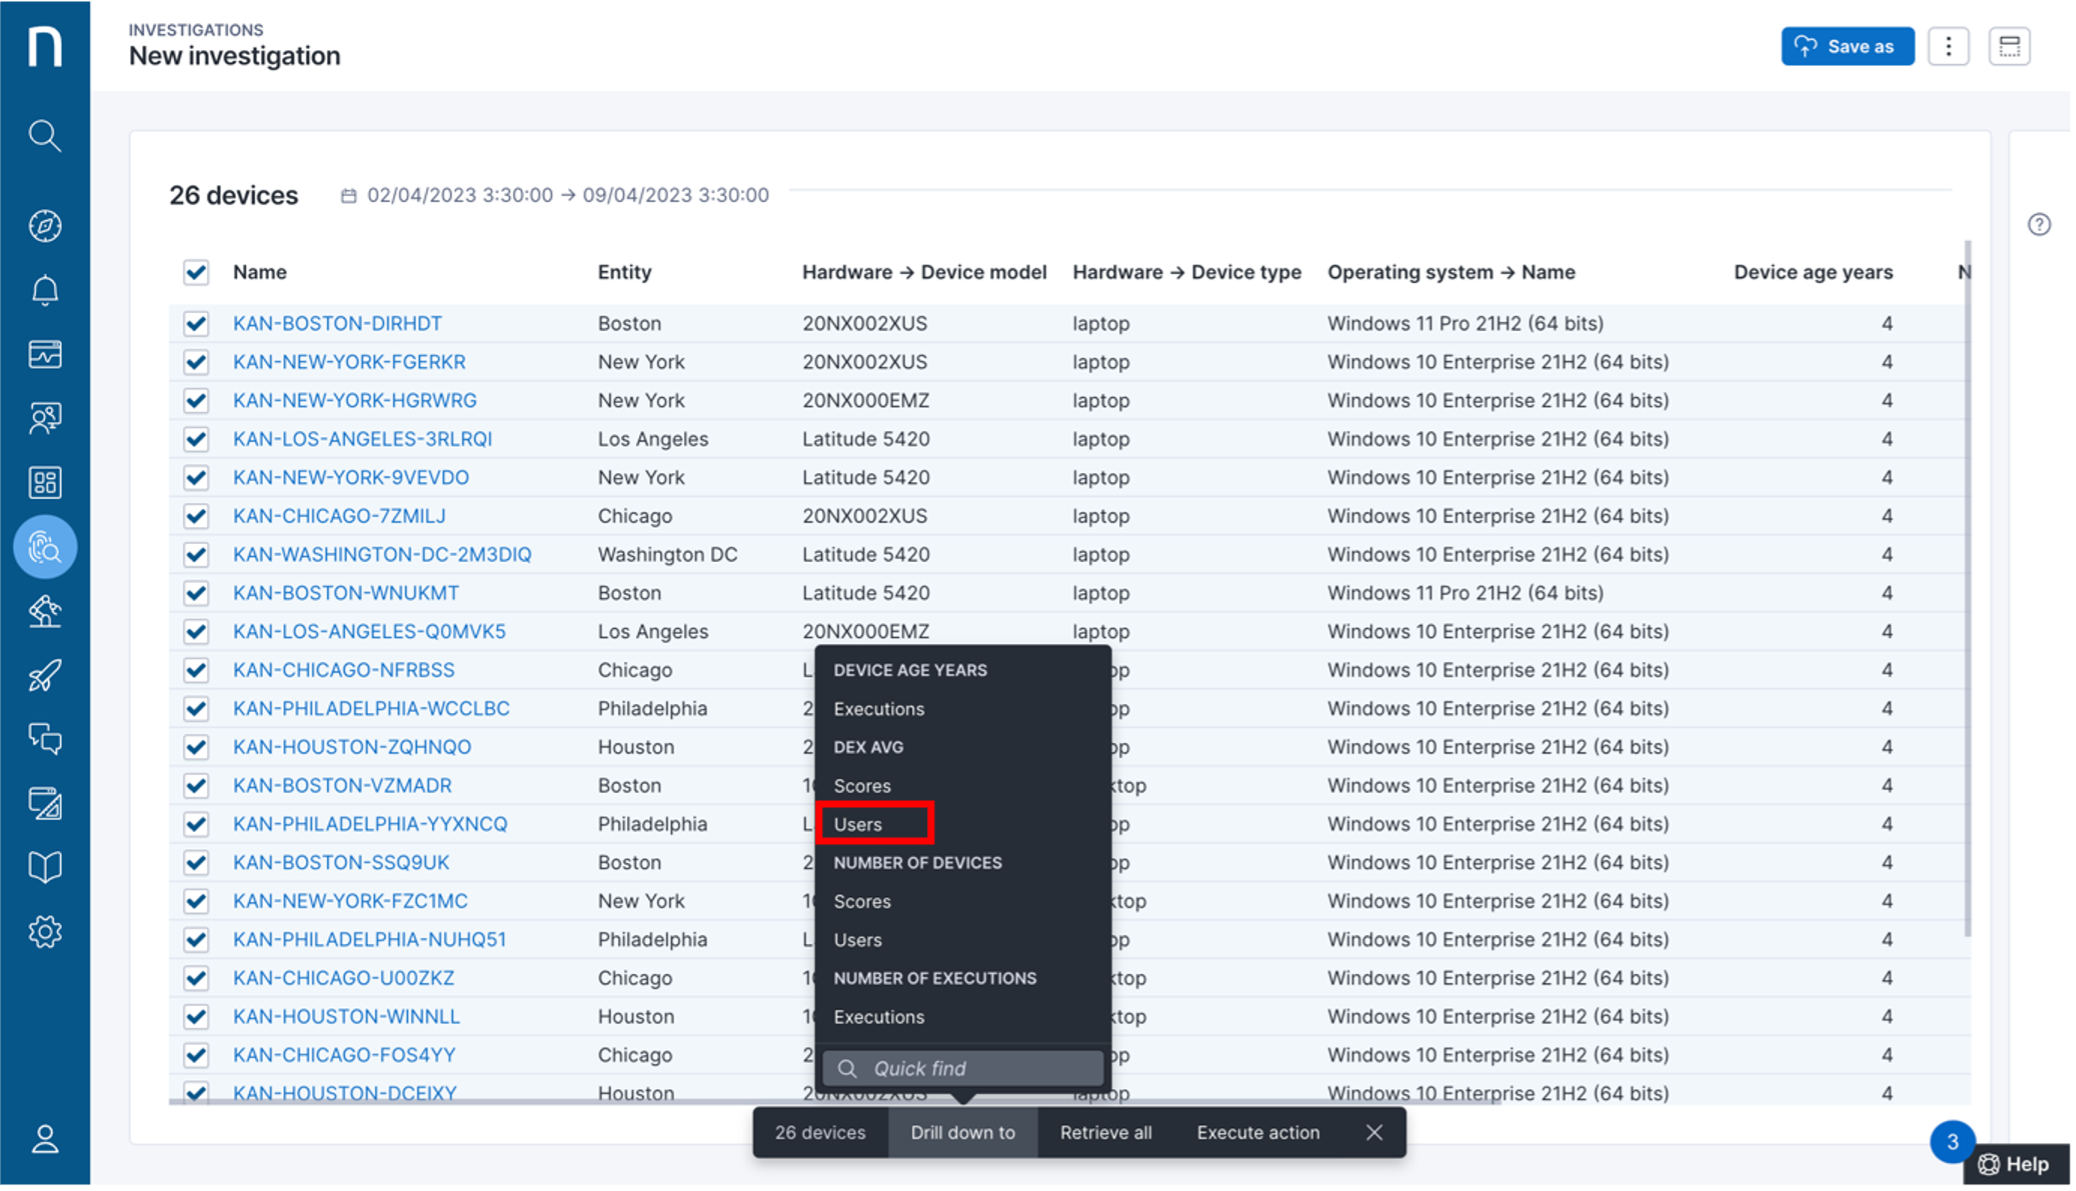Open the settings gear in sidebar
This screenshot has width=2076, height=1191.
tap(44, 932)
